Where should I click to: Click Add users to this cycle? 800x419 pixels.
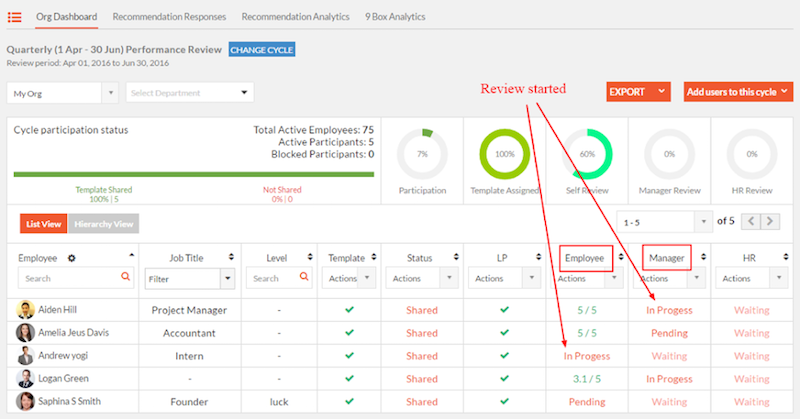738,92
